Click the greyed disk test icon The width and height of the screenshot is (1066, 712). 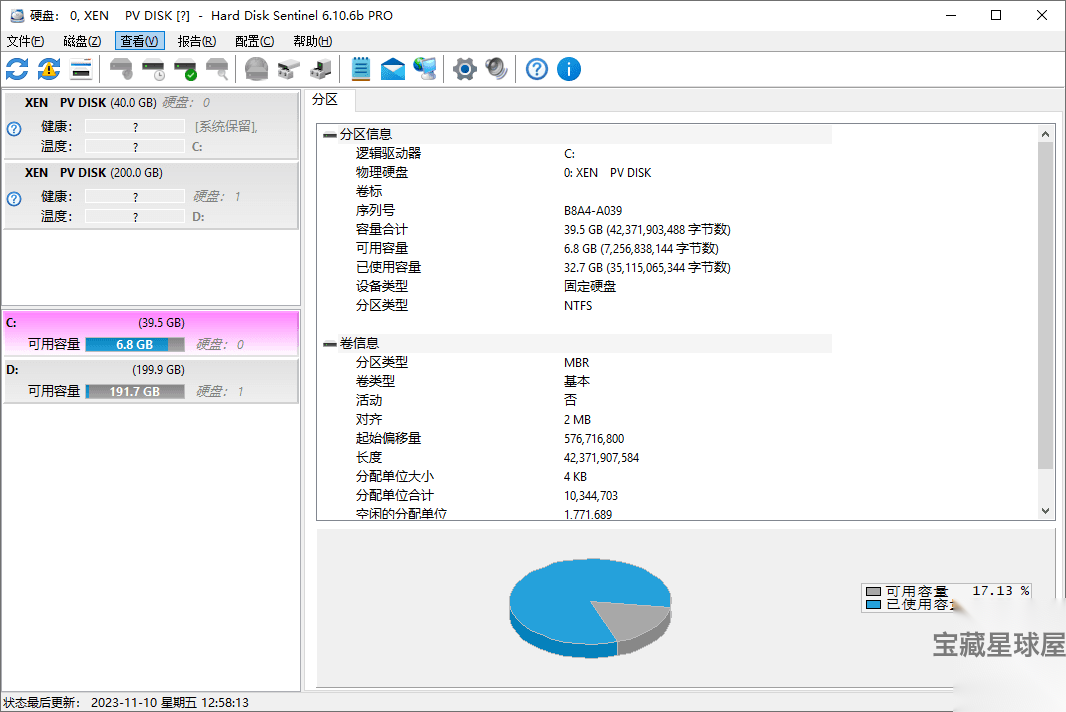click(121, 69)
